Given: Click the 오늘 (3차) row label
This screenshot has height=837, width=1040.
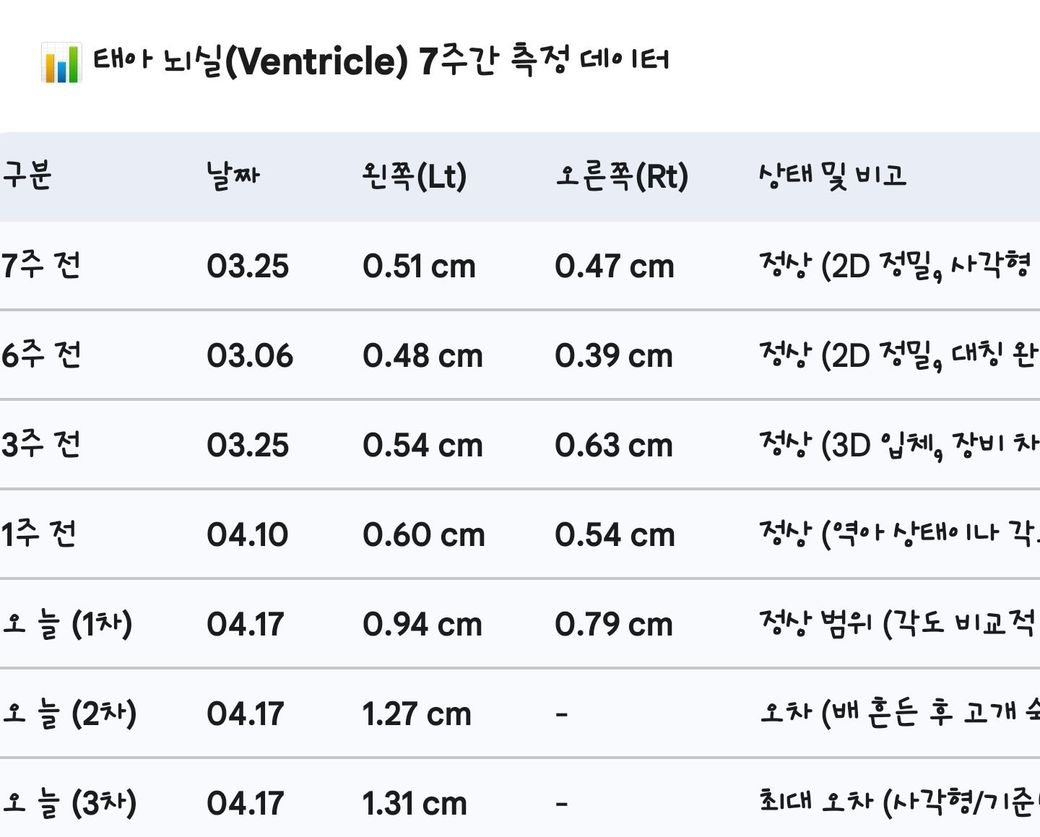Looking at the screenshot, I should 68,803.
